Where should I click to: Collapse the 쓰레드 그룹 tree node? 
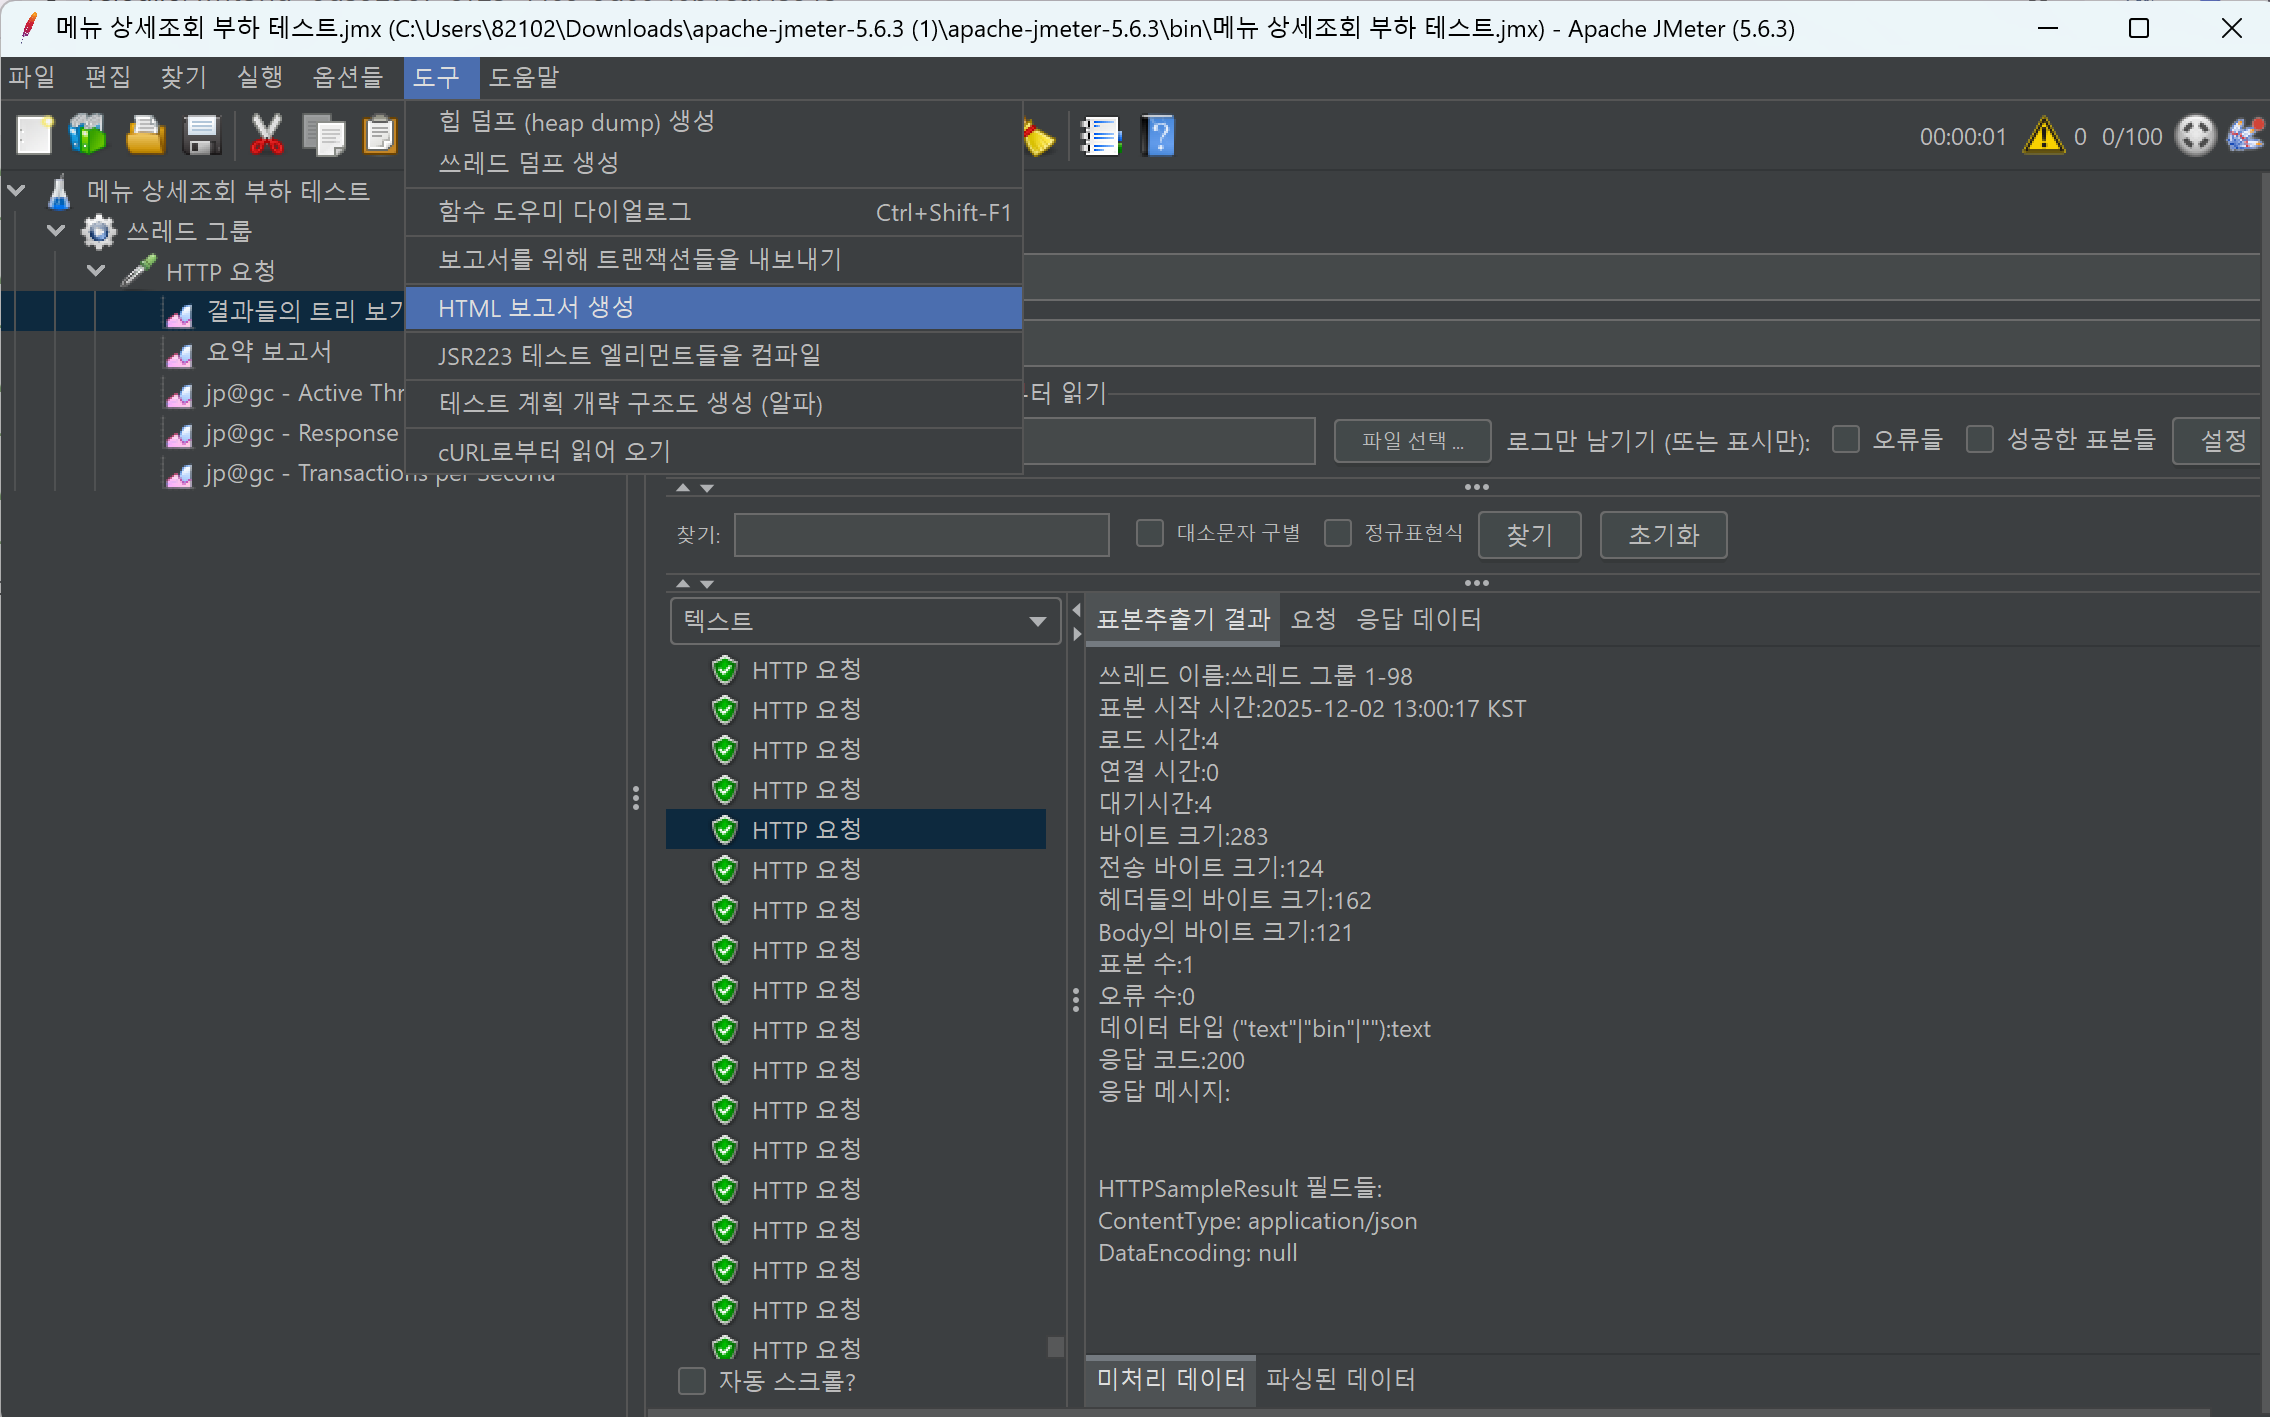[56, 231]
